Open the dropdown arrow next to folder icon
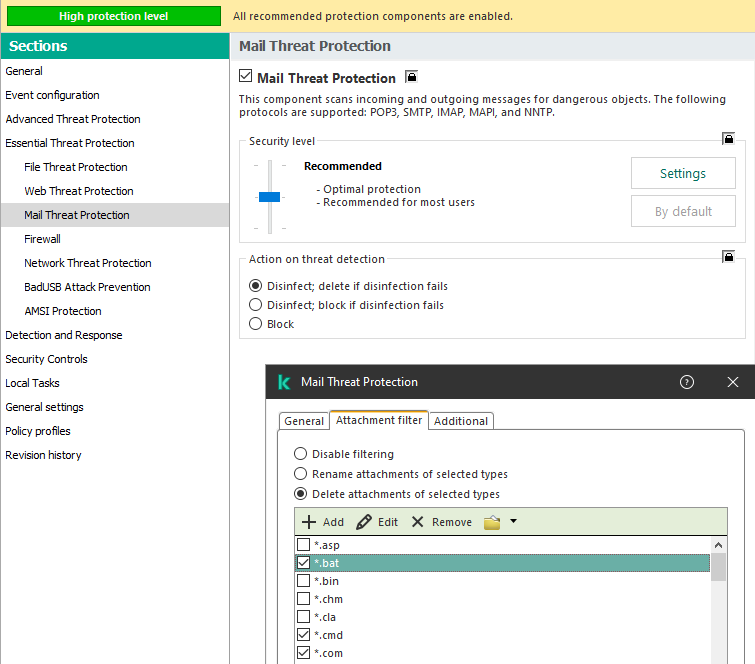The image size is (755, 664). 513,521
